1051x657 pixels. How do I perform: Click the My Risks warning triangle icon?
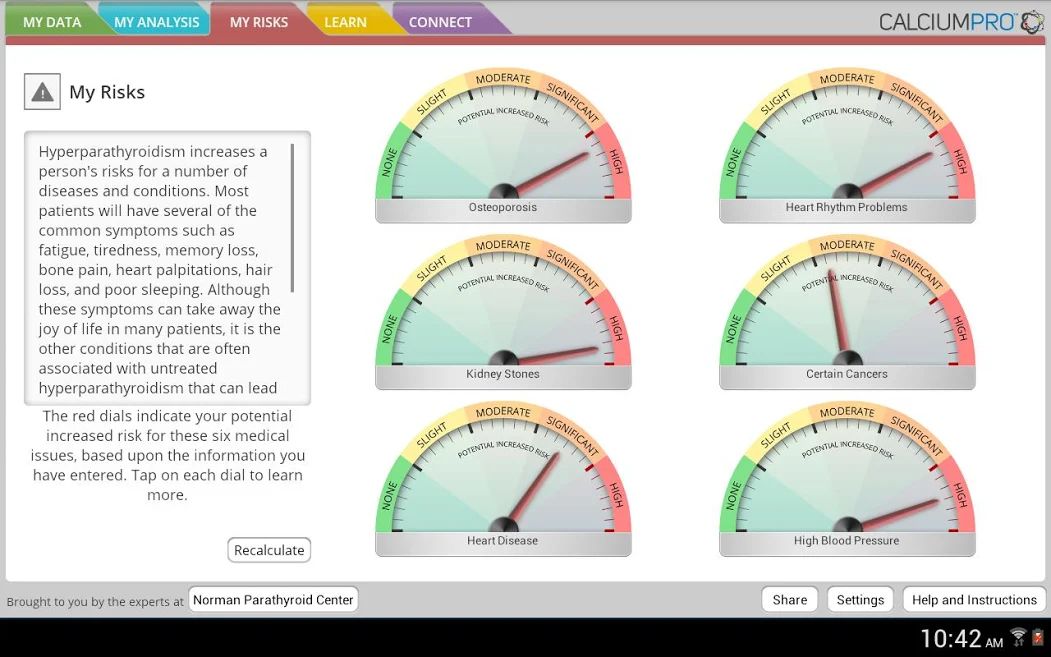click(42, 92)
